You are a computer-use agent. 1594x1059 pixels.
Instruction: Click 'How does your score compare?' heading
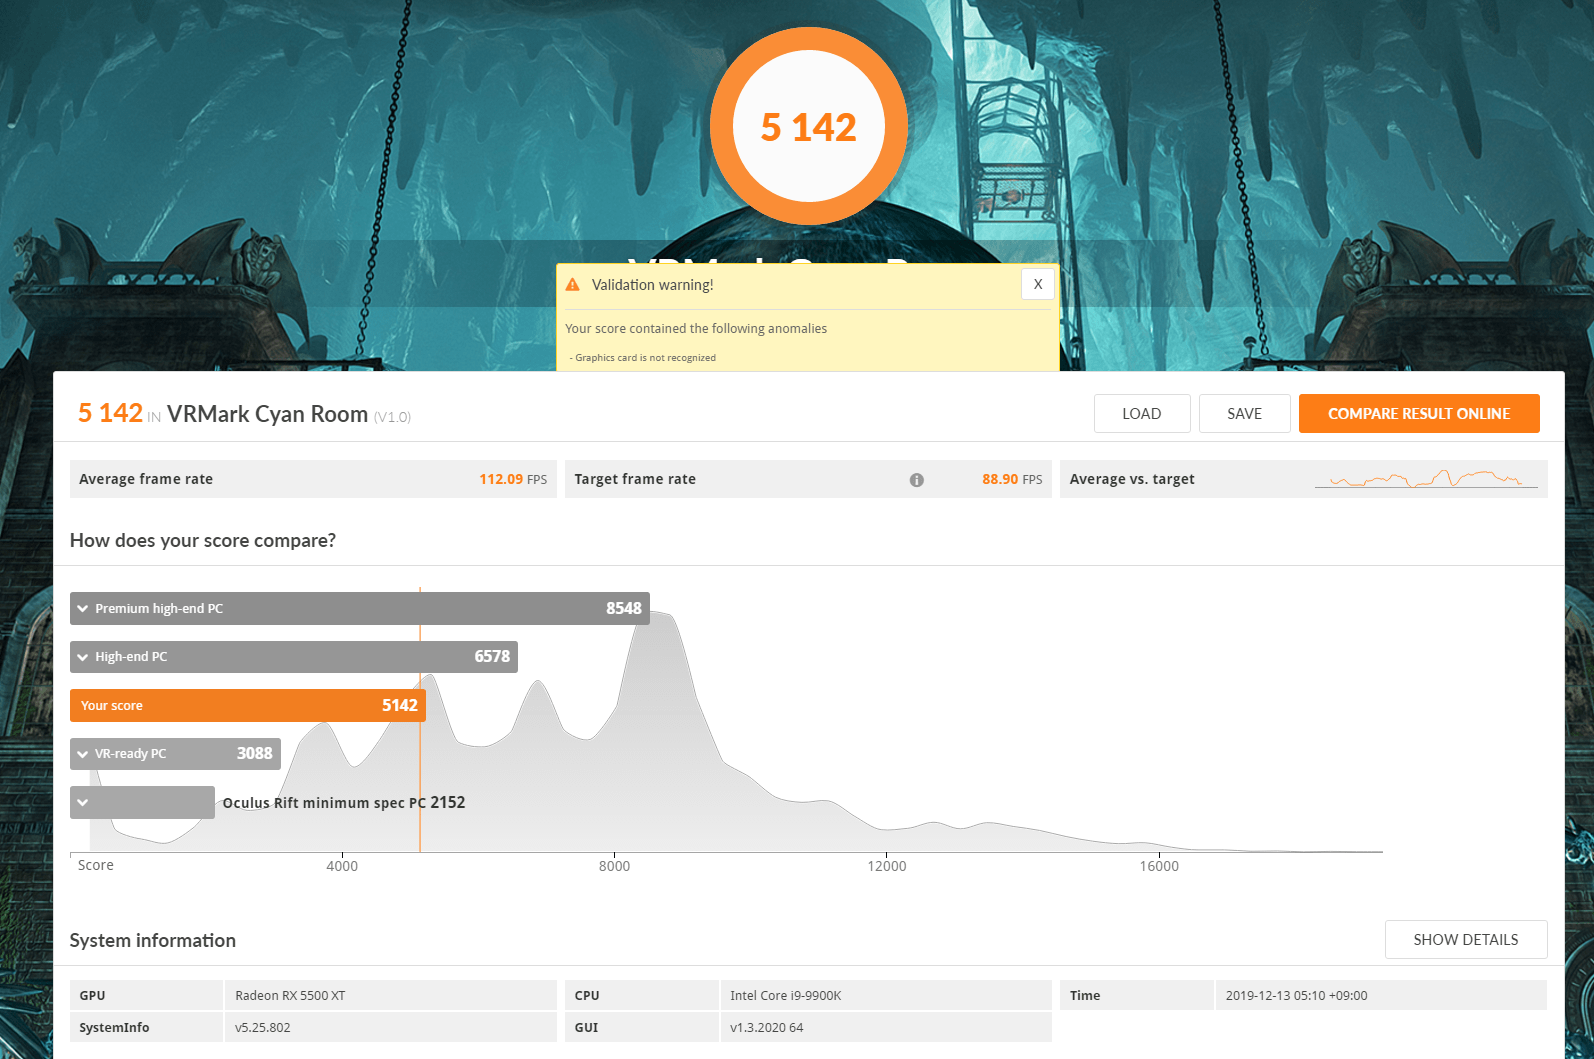point(203,540)
